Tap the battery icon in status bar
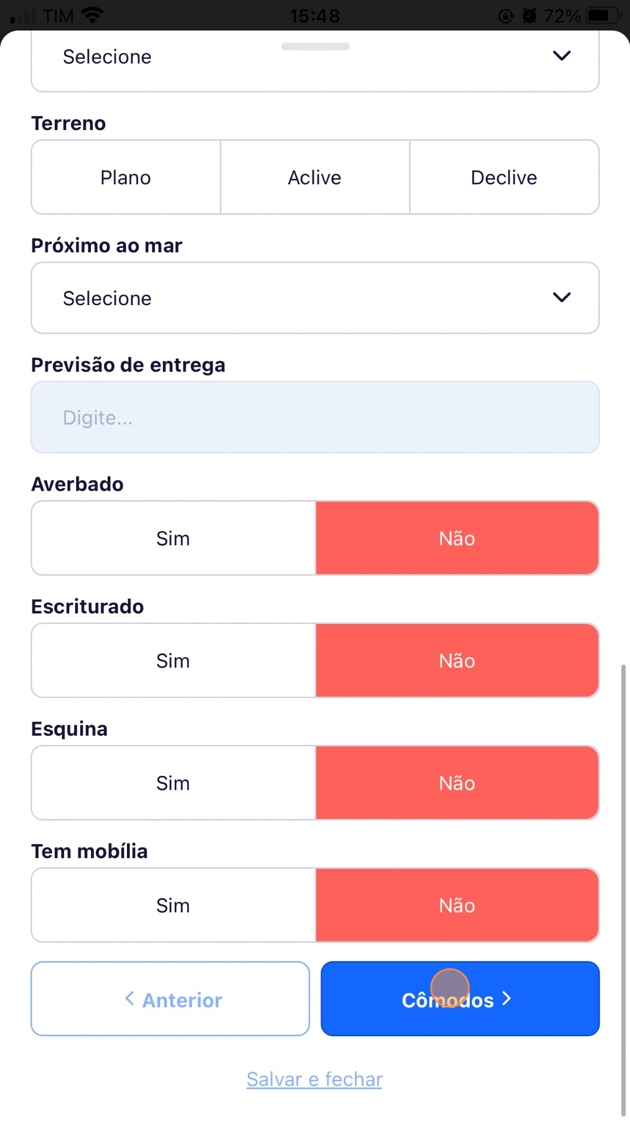The width and height of the screenshot is (630, 1121). [x=602, y=16]
